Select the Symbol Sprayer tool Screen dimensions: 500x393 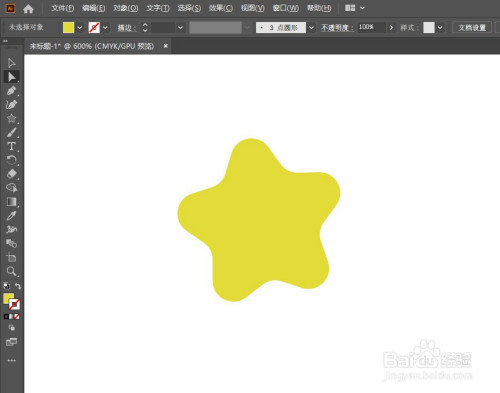click(x=11, y=230)
